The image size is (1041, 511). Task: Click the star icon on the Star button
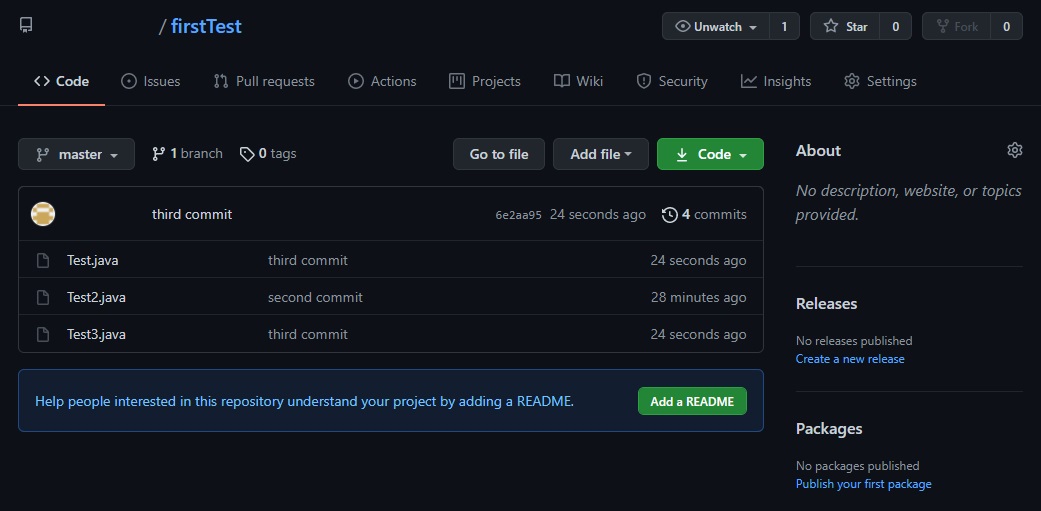point(831,27)
